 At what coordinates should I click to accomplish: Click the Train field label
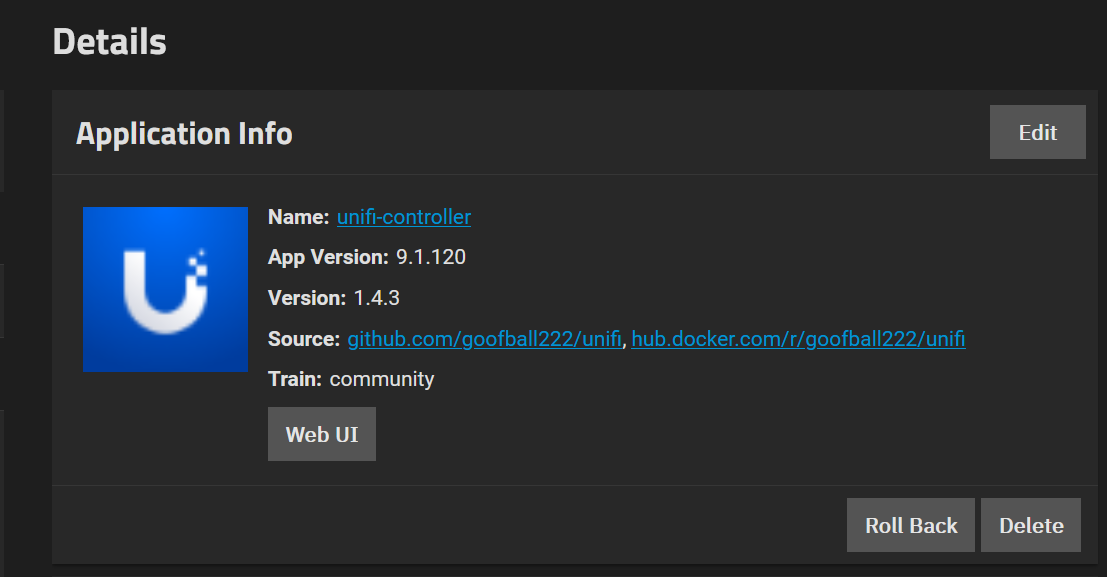coord(295,379)
